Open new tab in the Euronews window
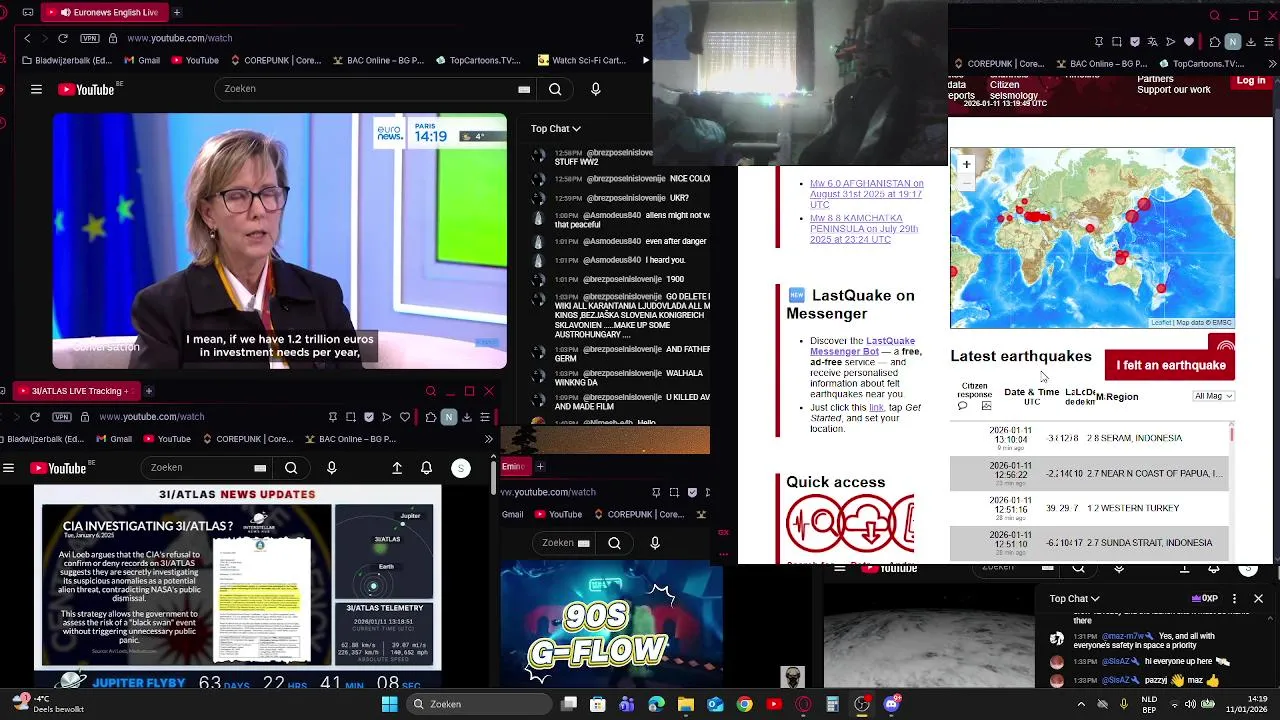1280x720 pixels. [x=177, y=12]
